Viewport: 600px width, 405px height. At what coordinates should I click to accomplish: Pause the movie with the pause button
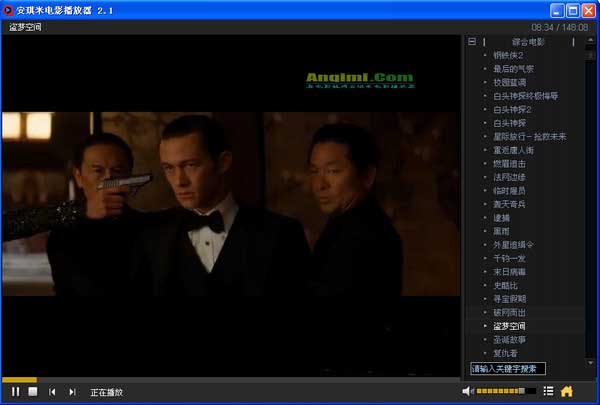click(15, 391)
